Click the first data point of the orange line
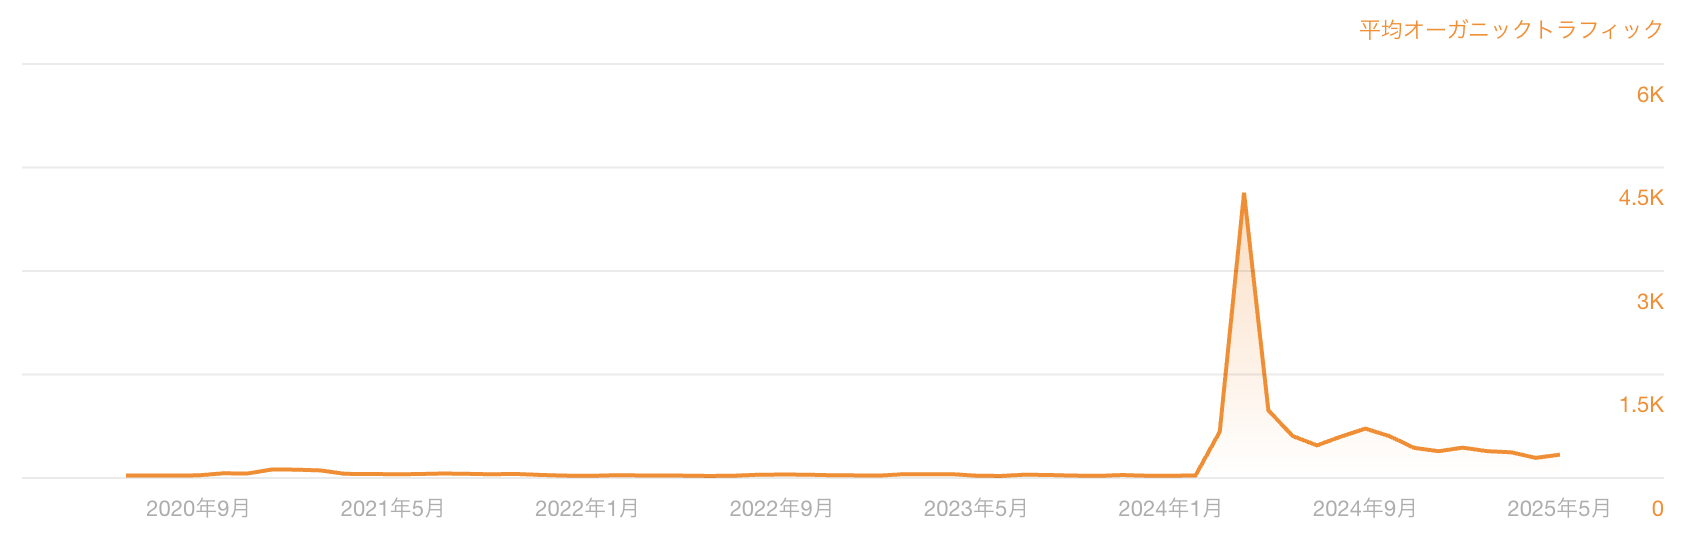Viewport: 1688px width, 542px height. click(x=127, y=475)
